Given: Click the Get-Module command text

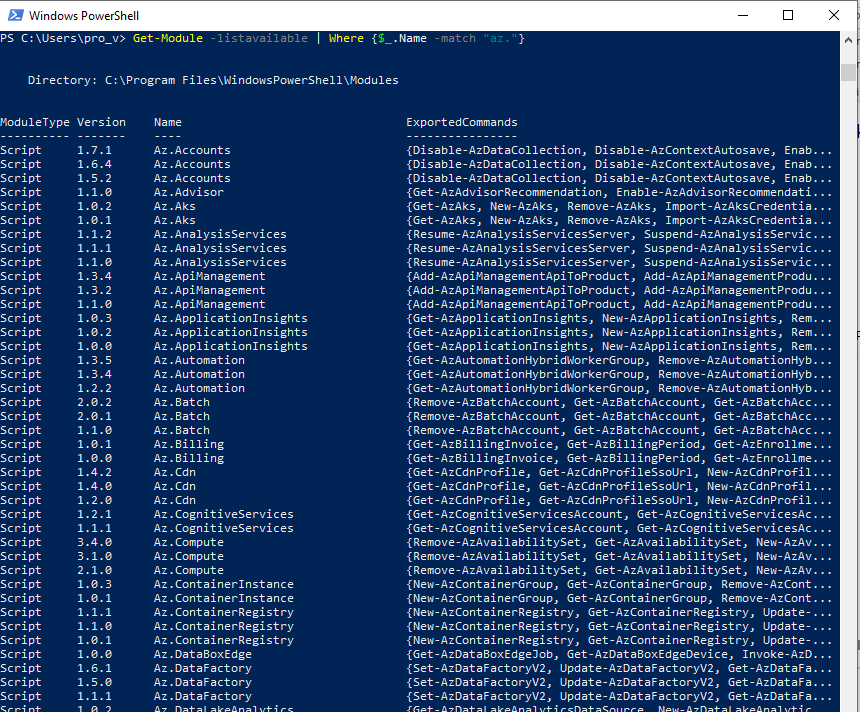Looking at the screenshot, I should 167,38.
